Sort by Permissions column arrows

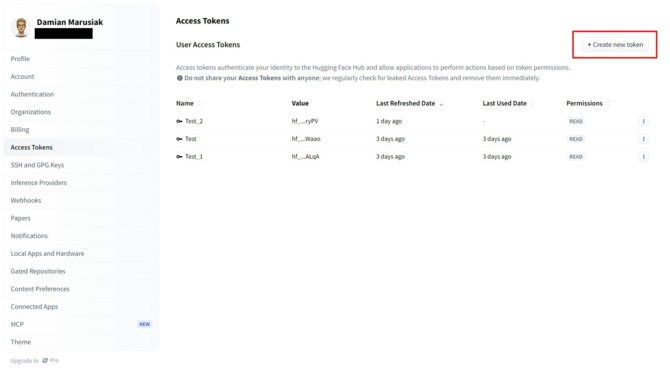pos(608,103)
